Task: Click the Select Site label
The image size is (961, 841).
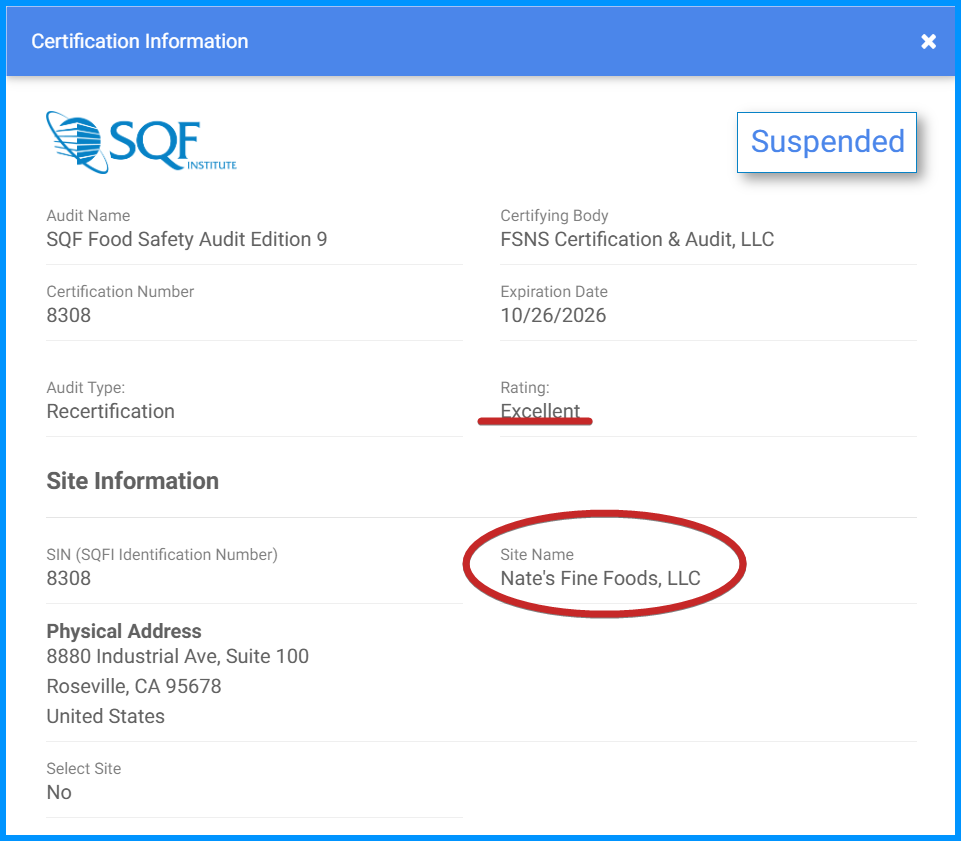Action: pos(84,769)
